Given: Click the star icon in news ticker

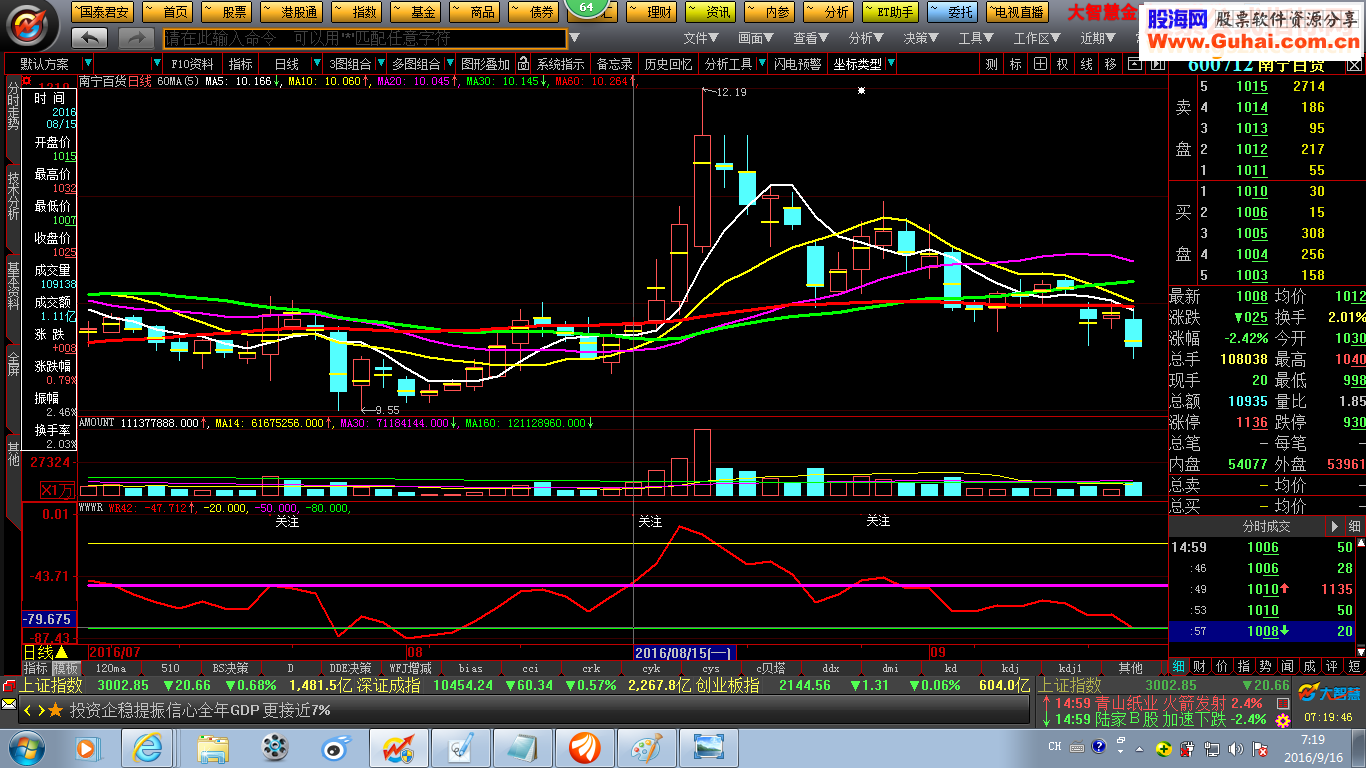Looking at the screenshot, I should click(55, 710).
